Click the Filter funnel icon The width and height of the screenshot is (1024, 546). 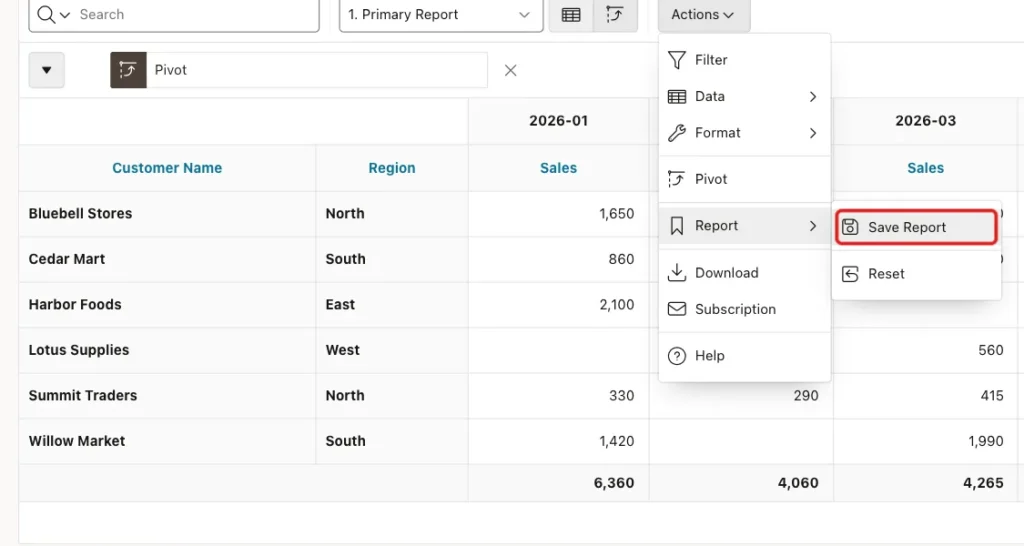pos(677,60)
